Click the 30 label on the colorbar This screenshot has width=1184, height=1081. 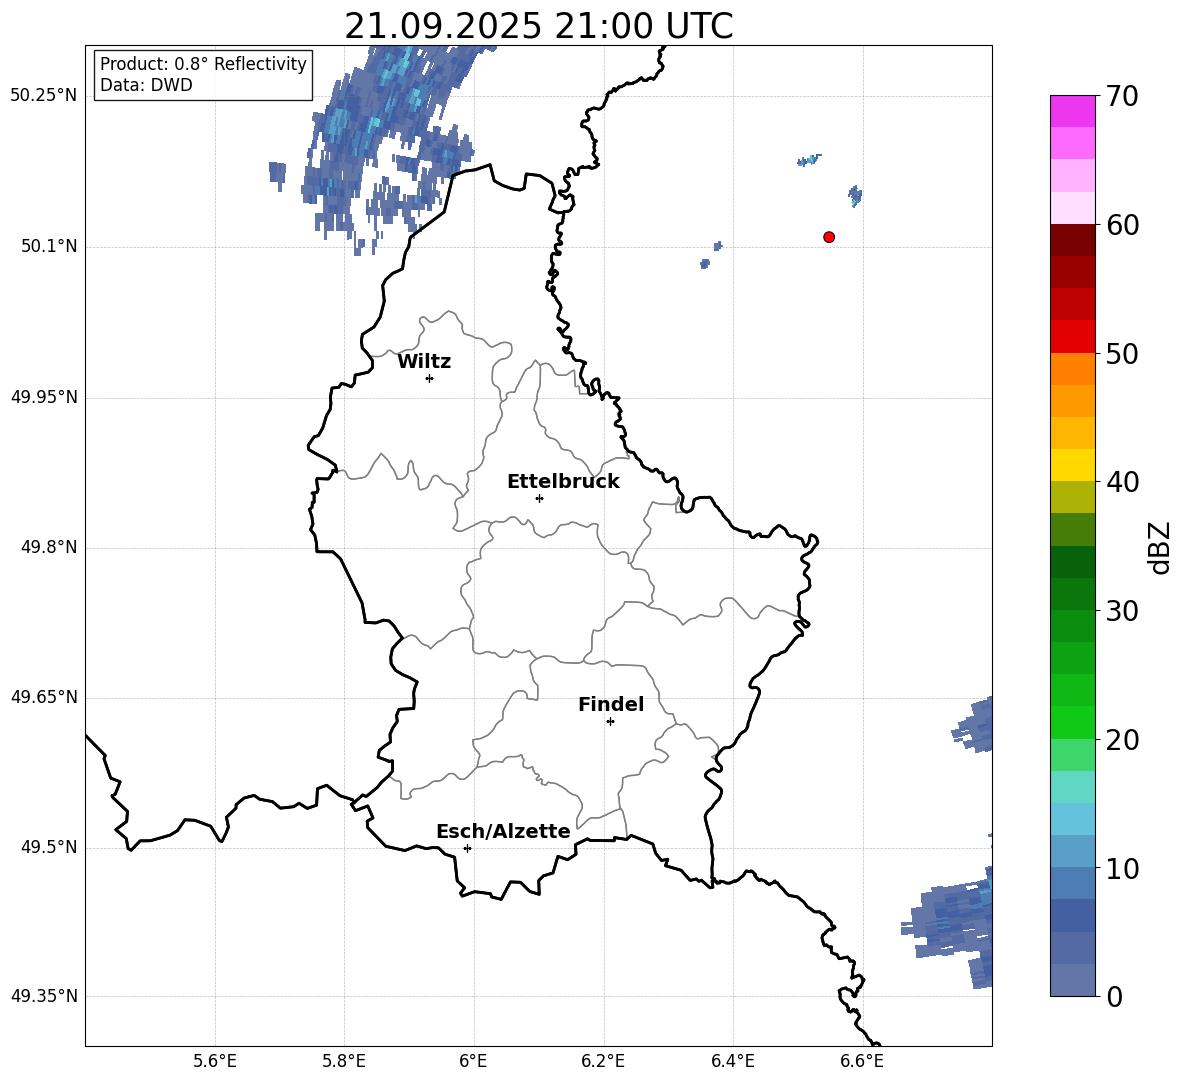pyautogui.click(x=1122, y=611)
